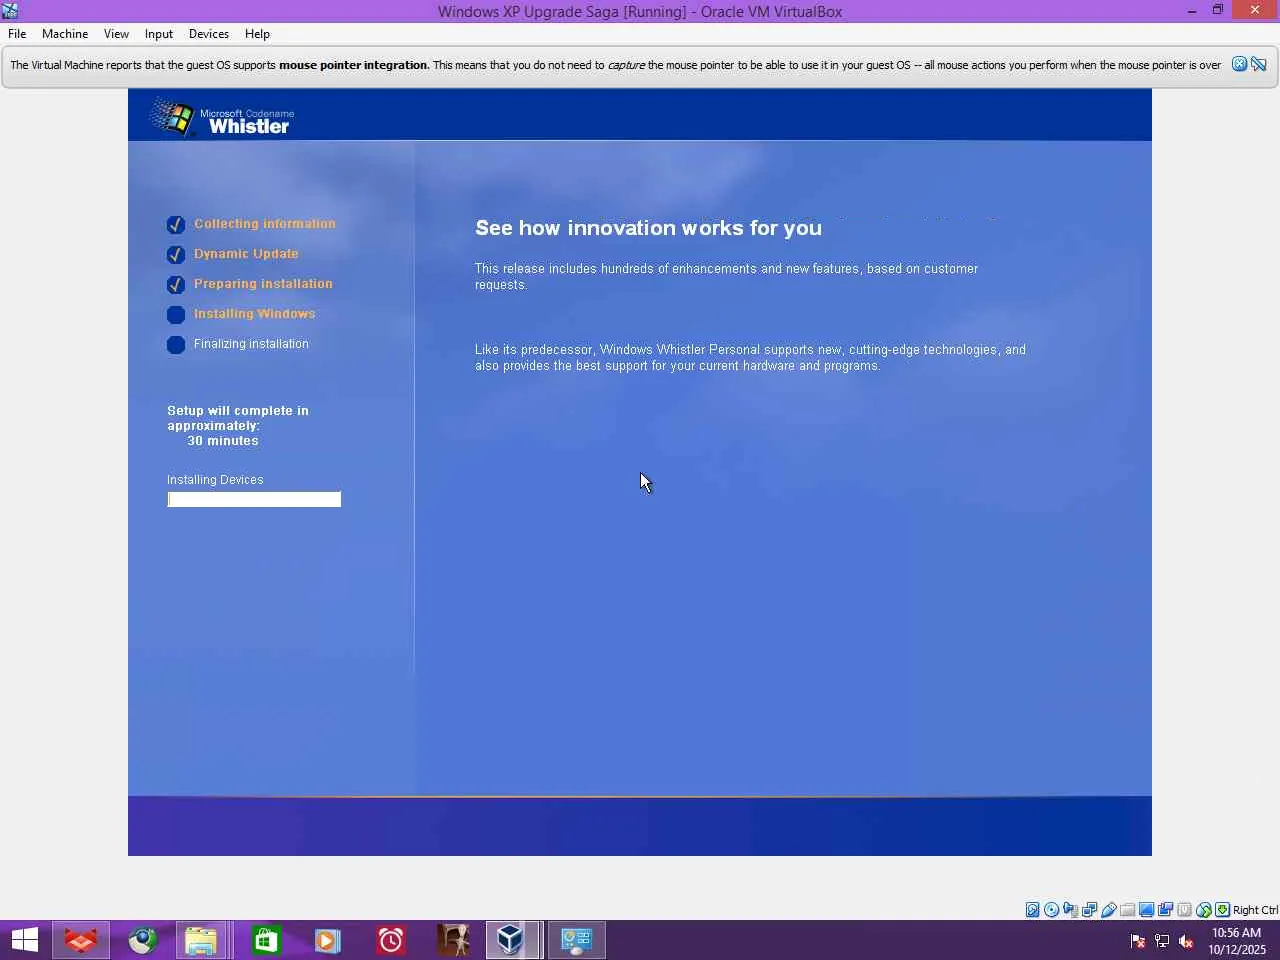
Task: Click the 'Finalizing installation' setup step
Action: tap(251, 344)
